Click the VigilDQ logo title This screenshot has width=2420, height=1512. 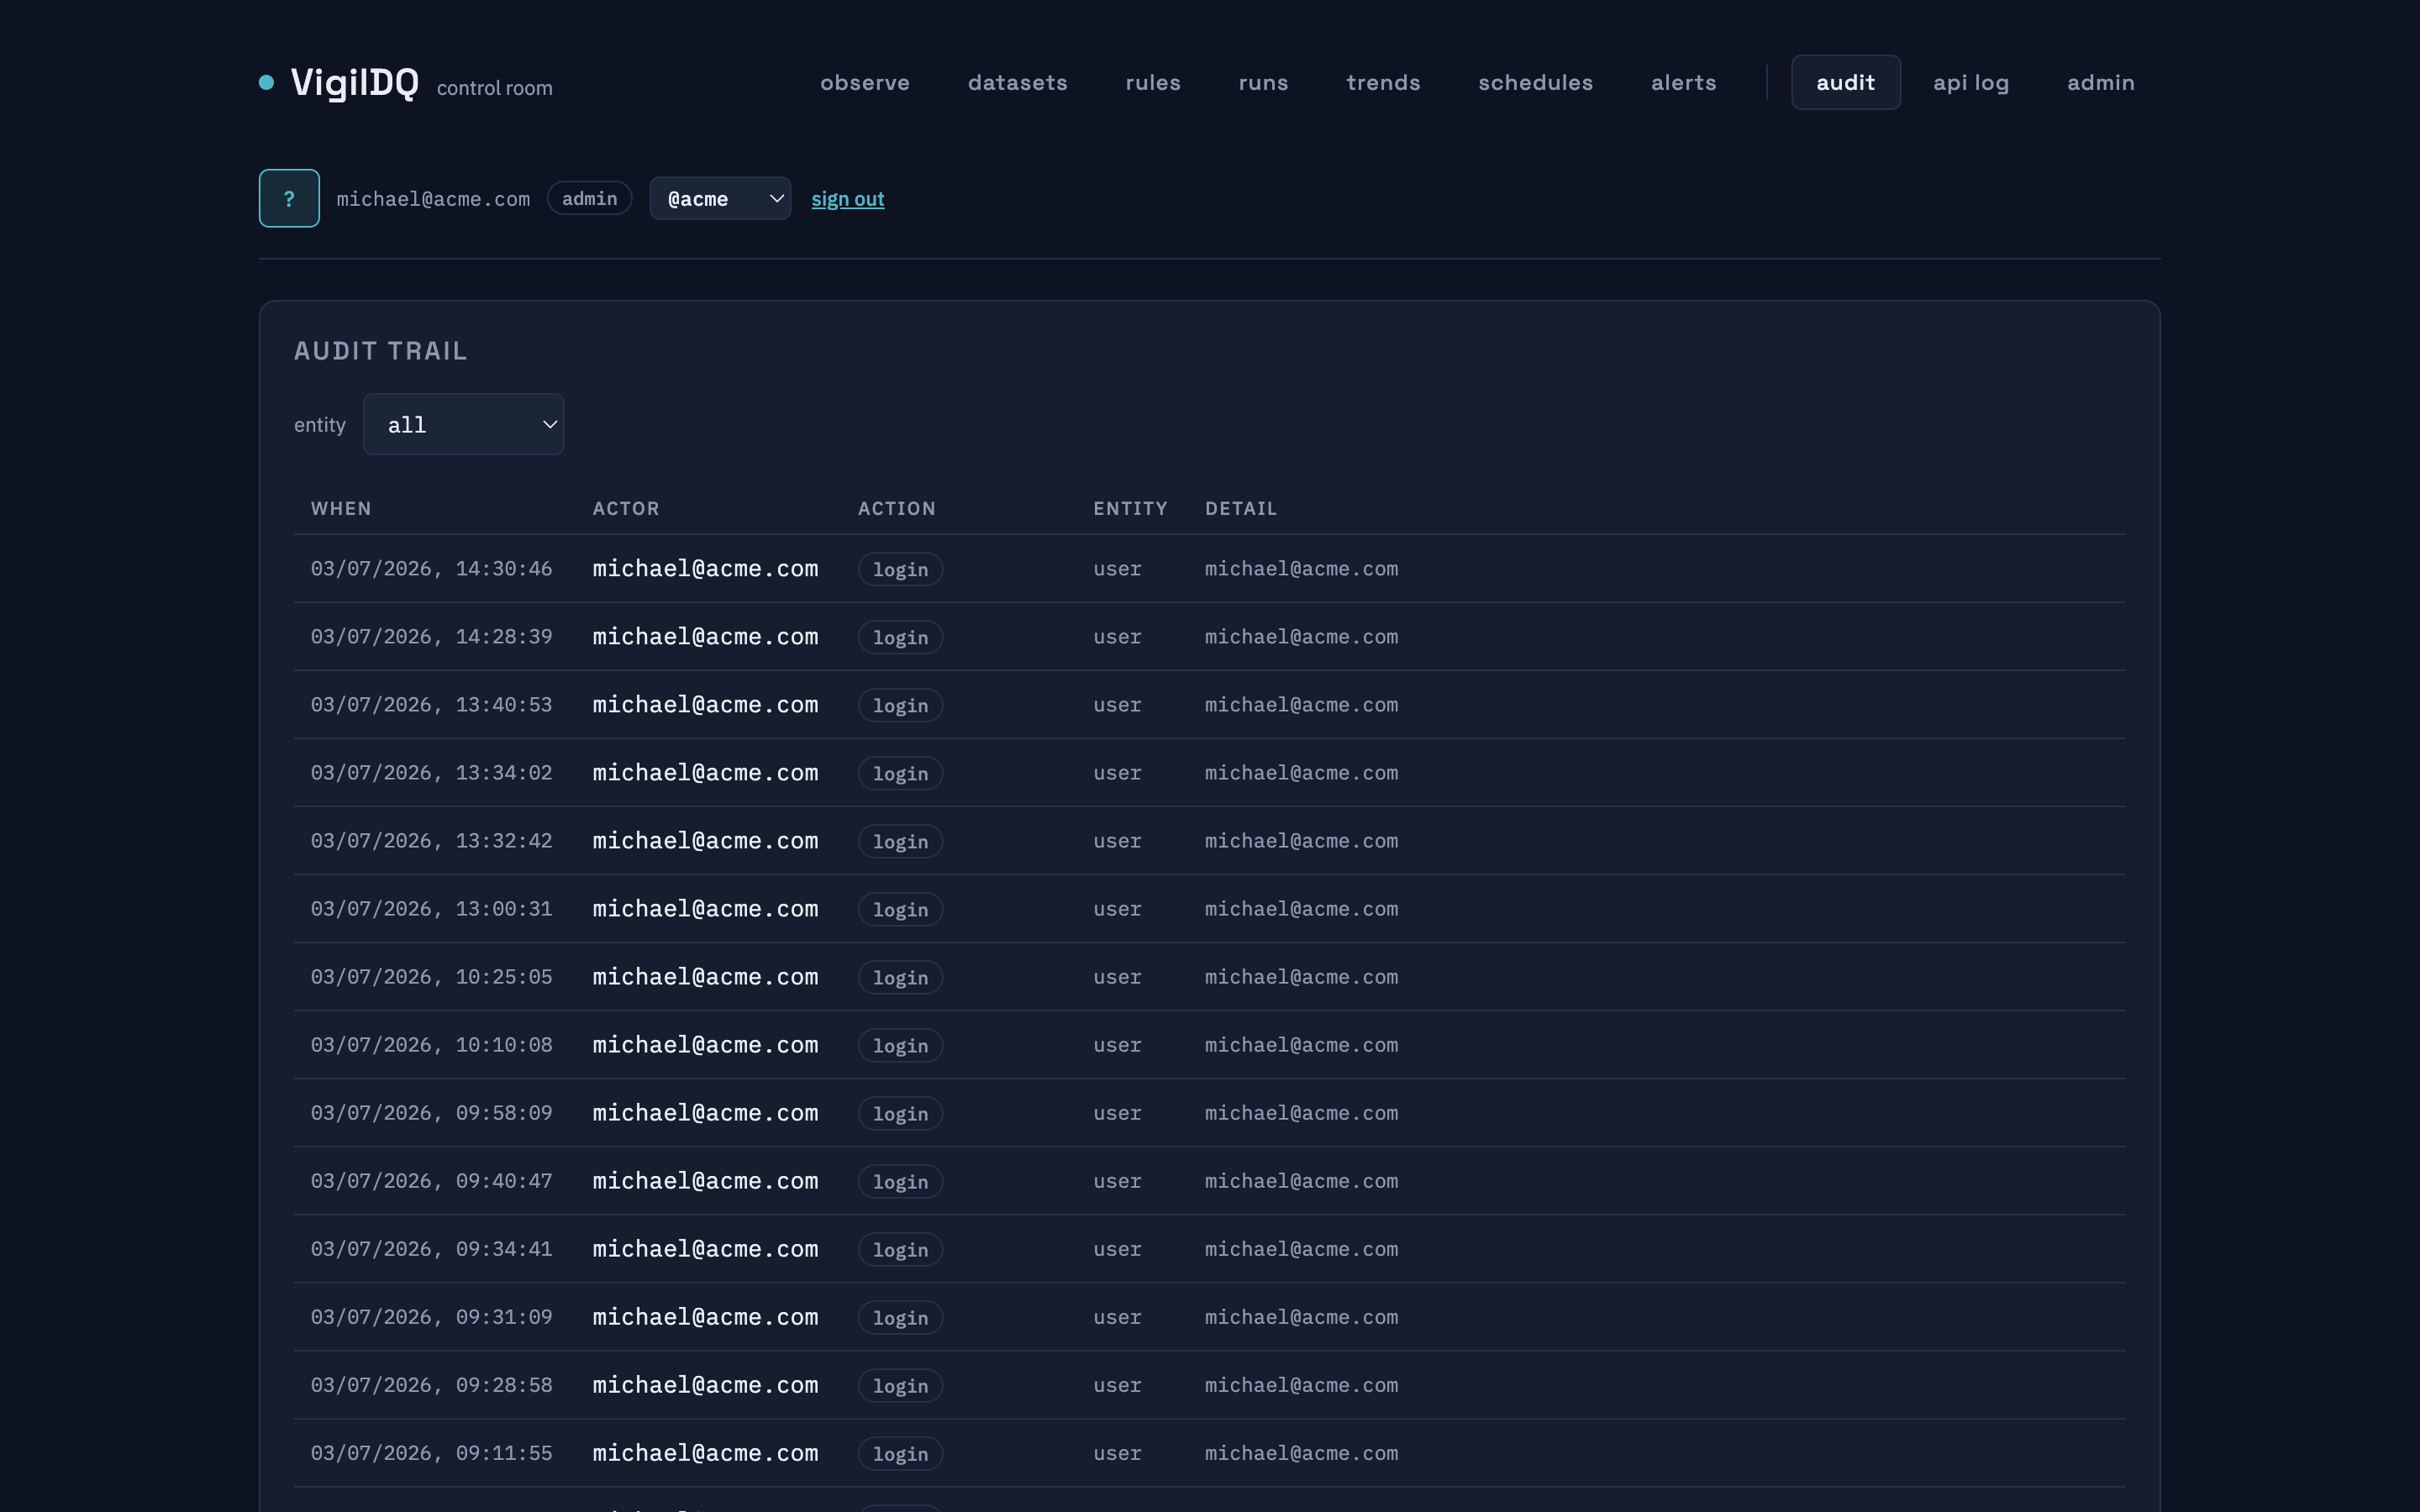click(x=355, y=82)
